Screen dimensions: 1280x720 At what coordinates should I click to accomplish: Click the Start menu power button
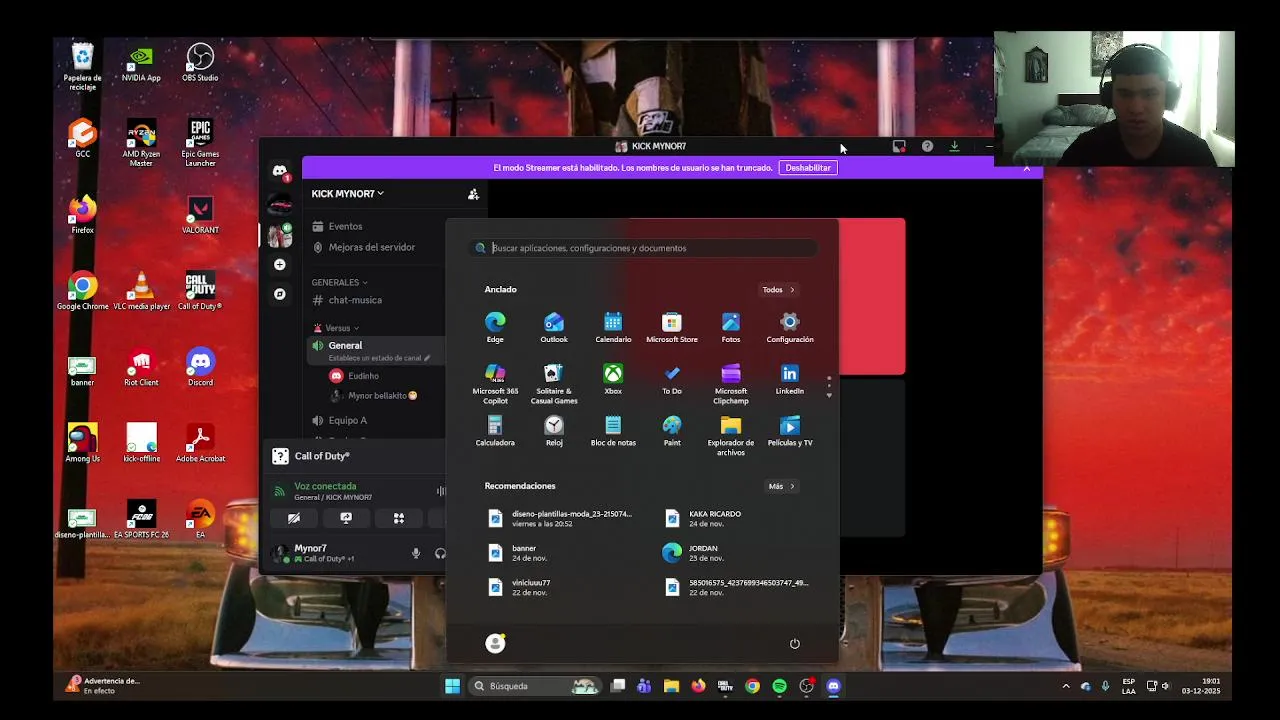795,644
